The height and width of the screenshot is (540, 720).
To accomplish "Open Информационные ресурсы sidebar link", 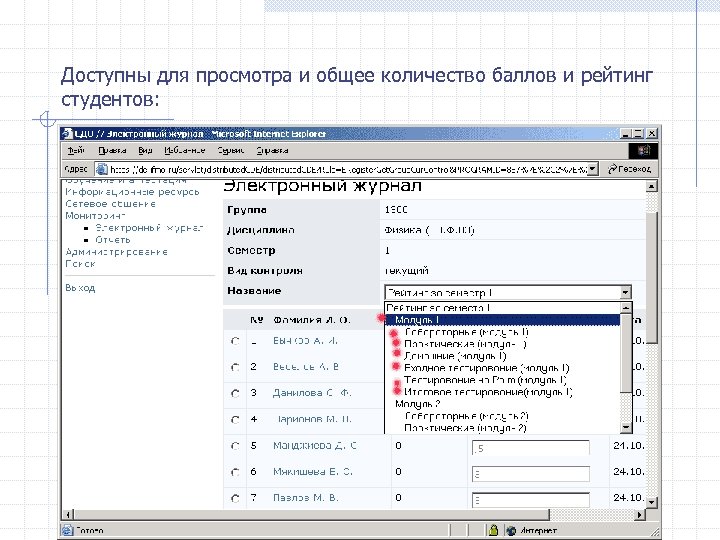I will coord(132,192).
